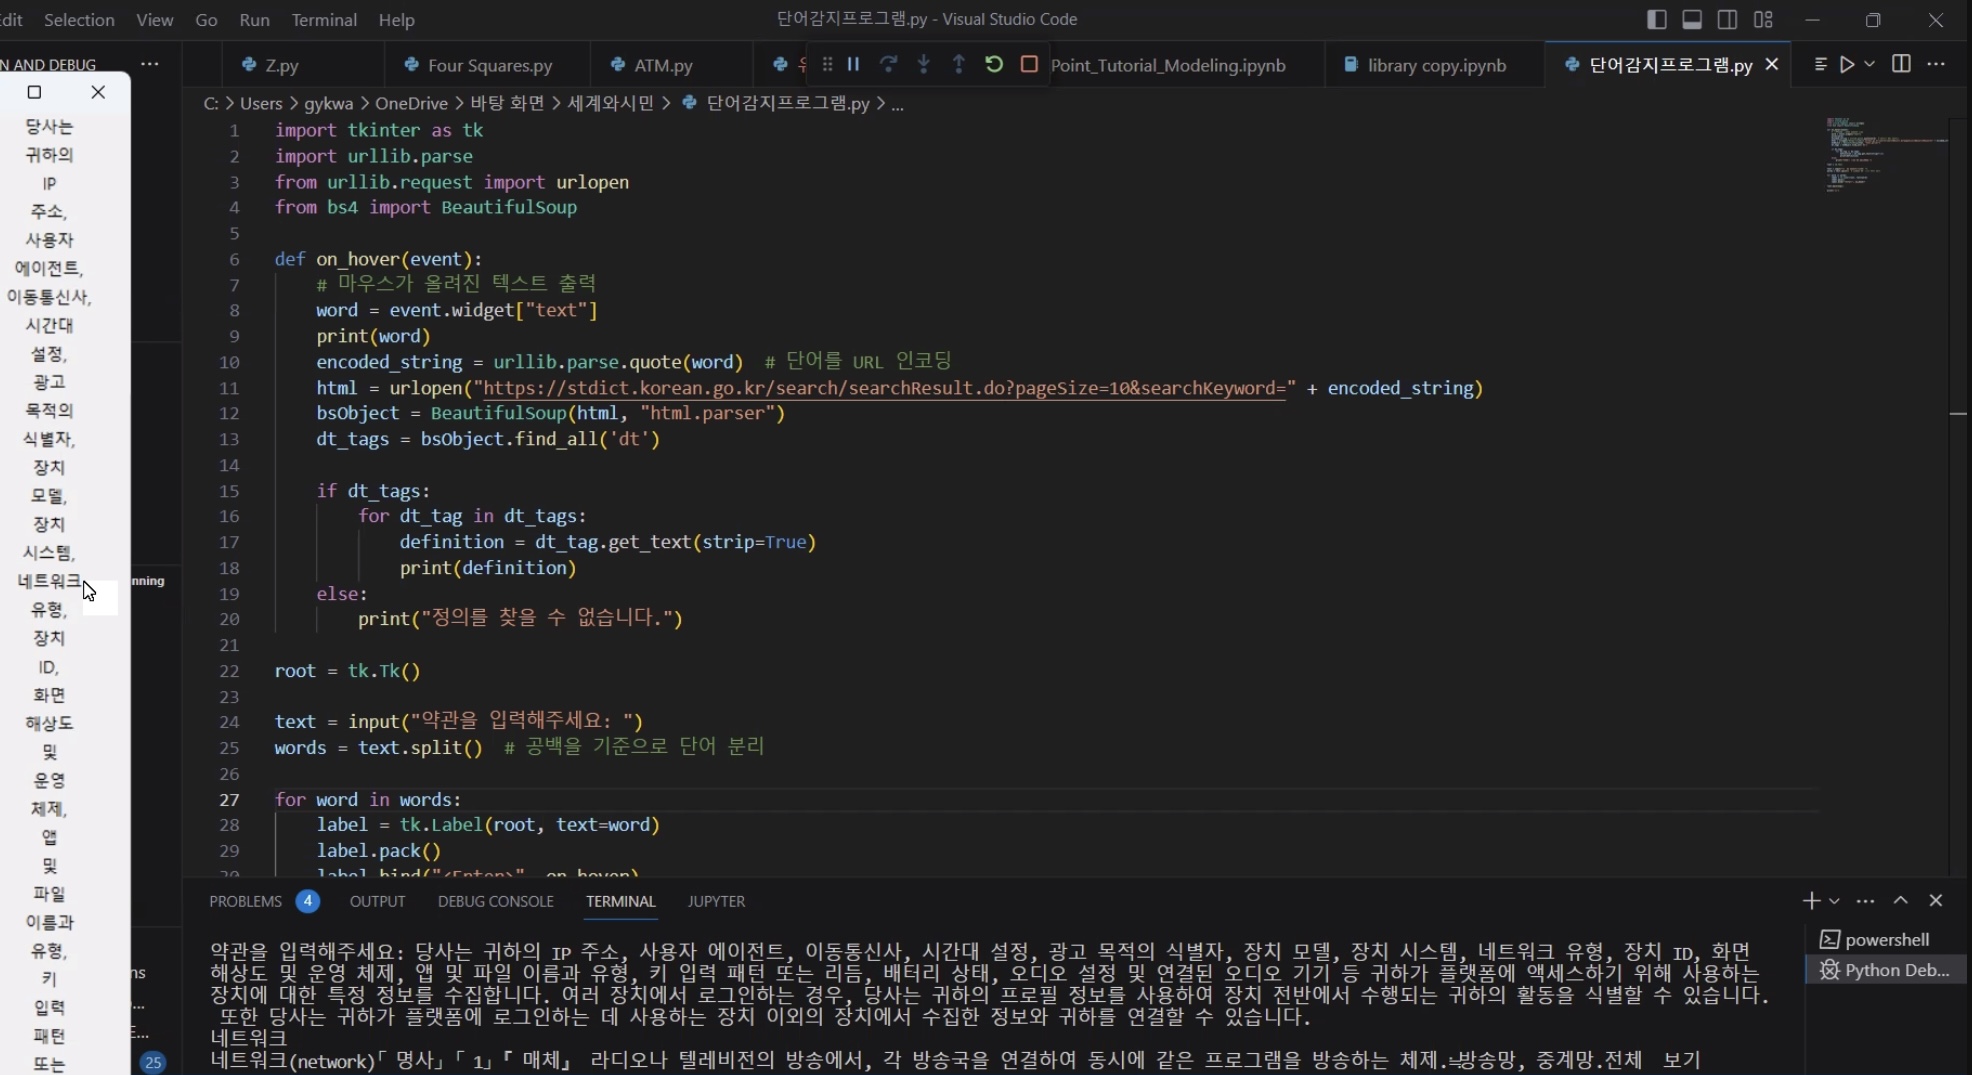Switch to the Z.py tab
This screenshot has height=1075, width=1972.
(x=281, y=65)
